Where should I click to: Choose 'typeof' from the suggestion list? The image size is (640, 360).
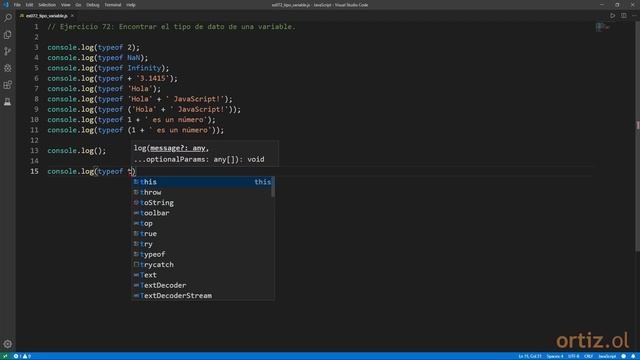[x=202, y=254]
